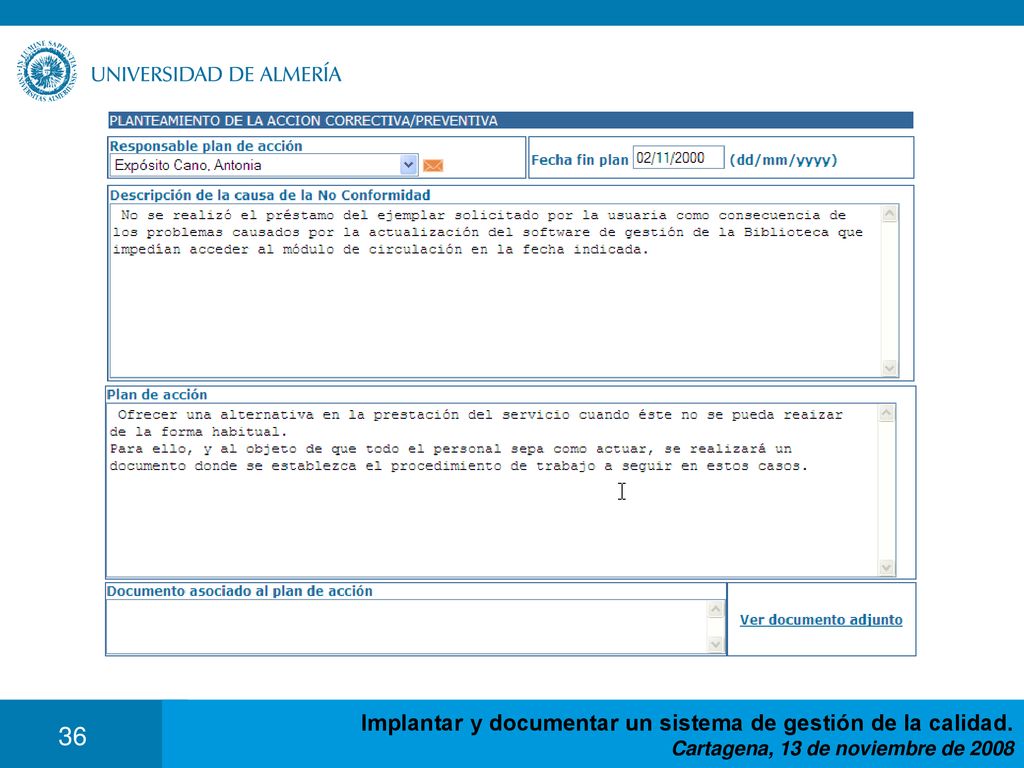Click the Fecha fin plan label
Viewport: 1024px width, 768px height.
pos(579,160)
